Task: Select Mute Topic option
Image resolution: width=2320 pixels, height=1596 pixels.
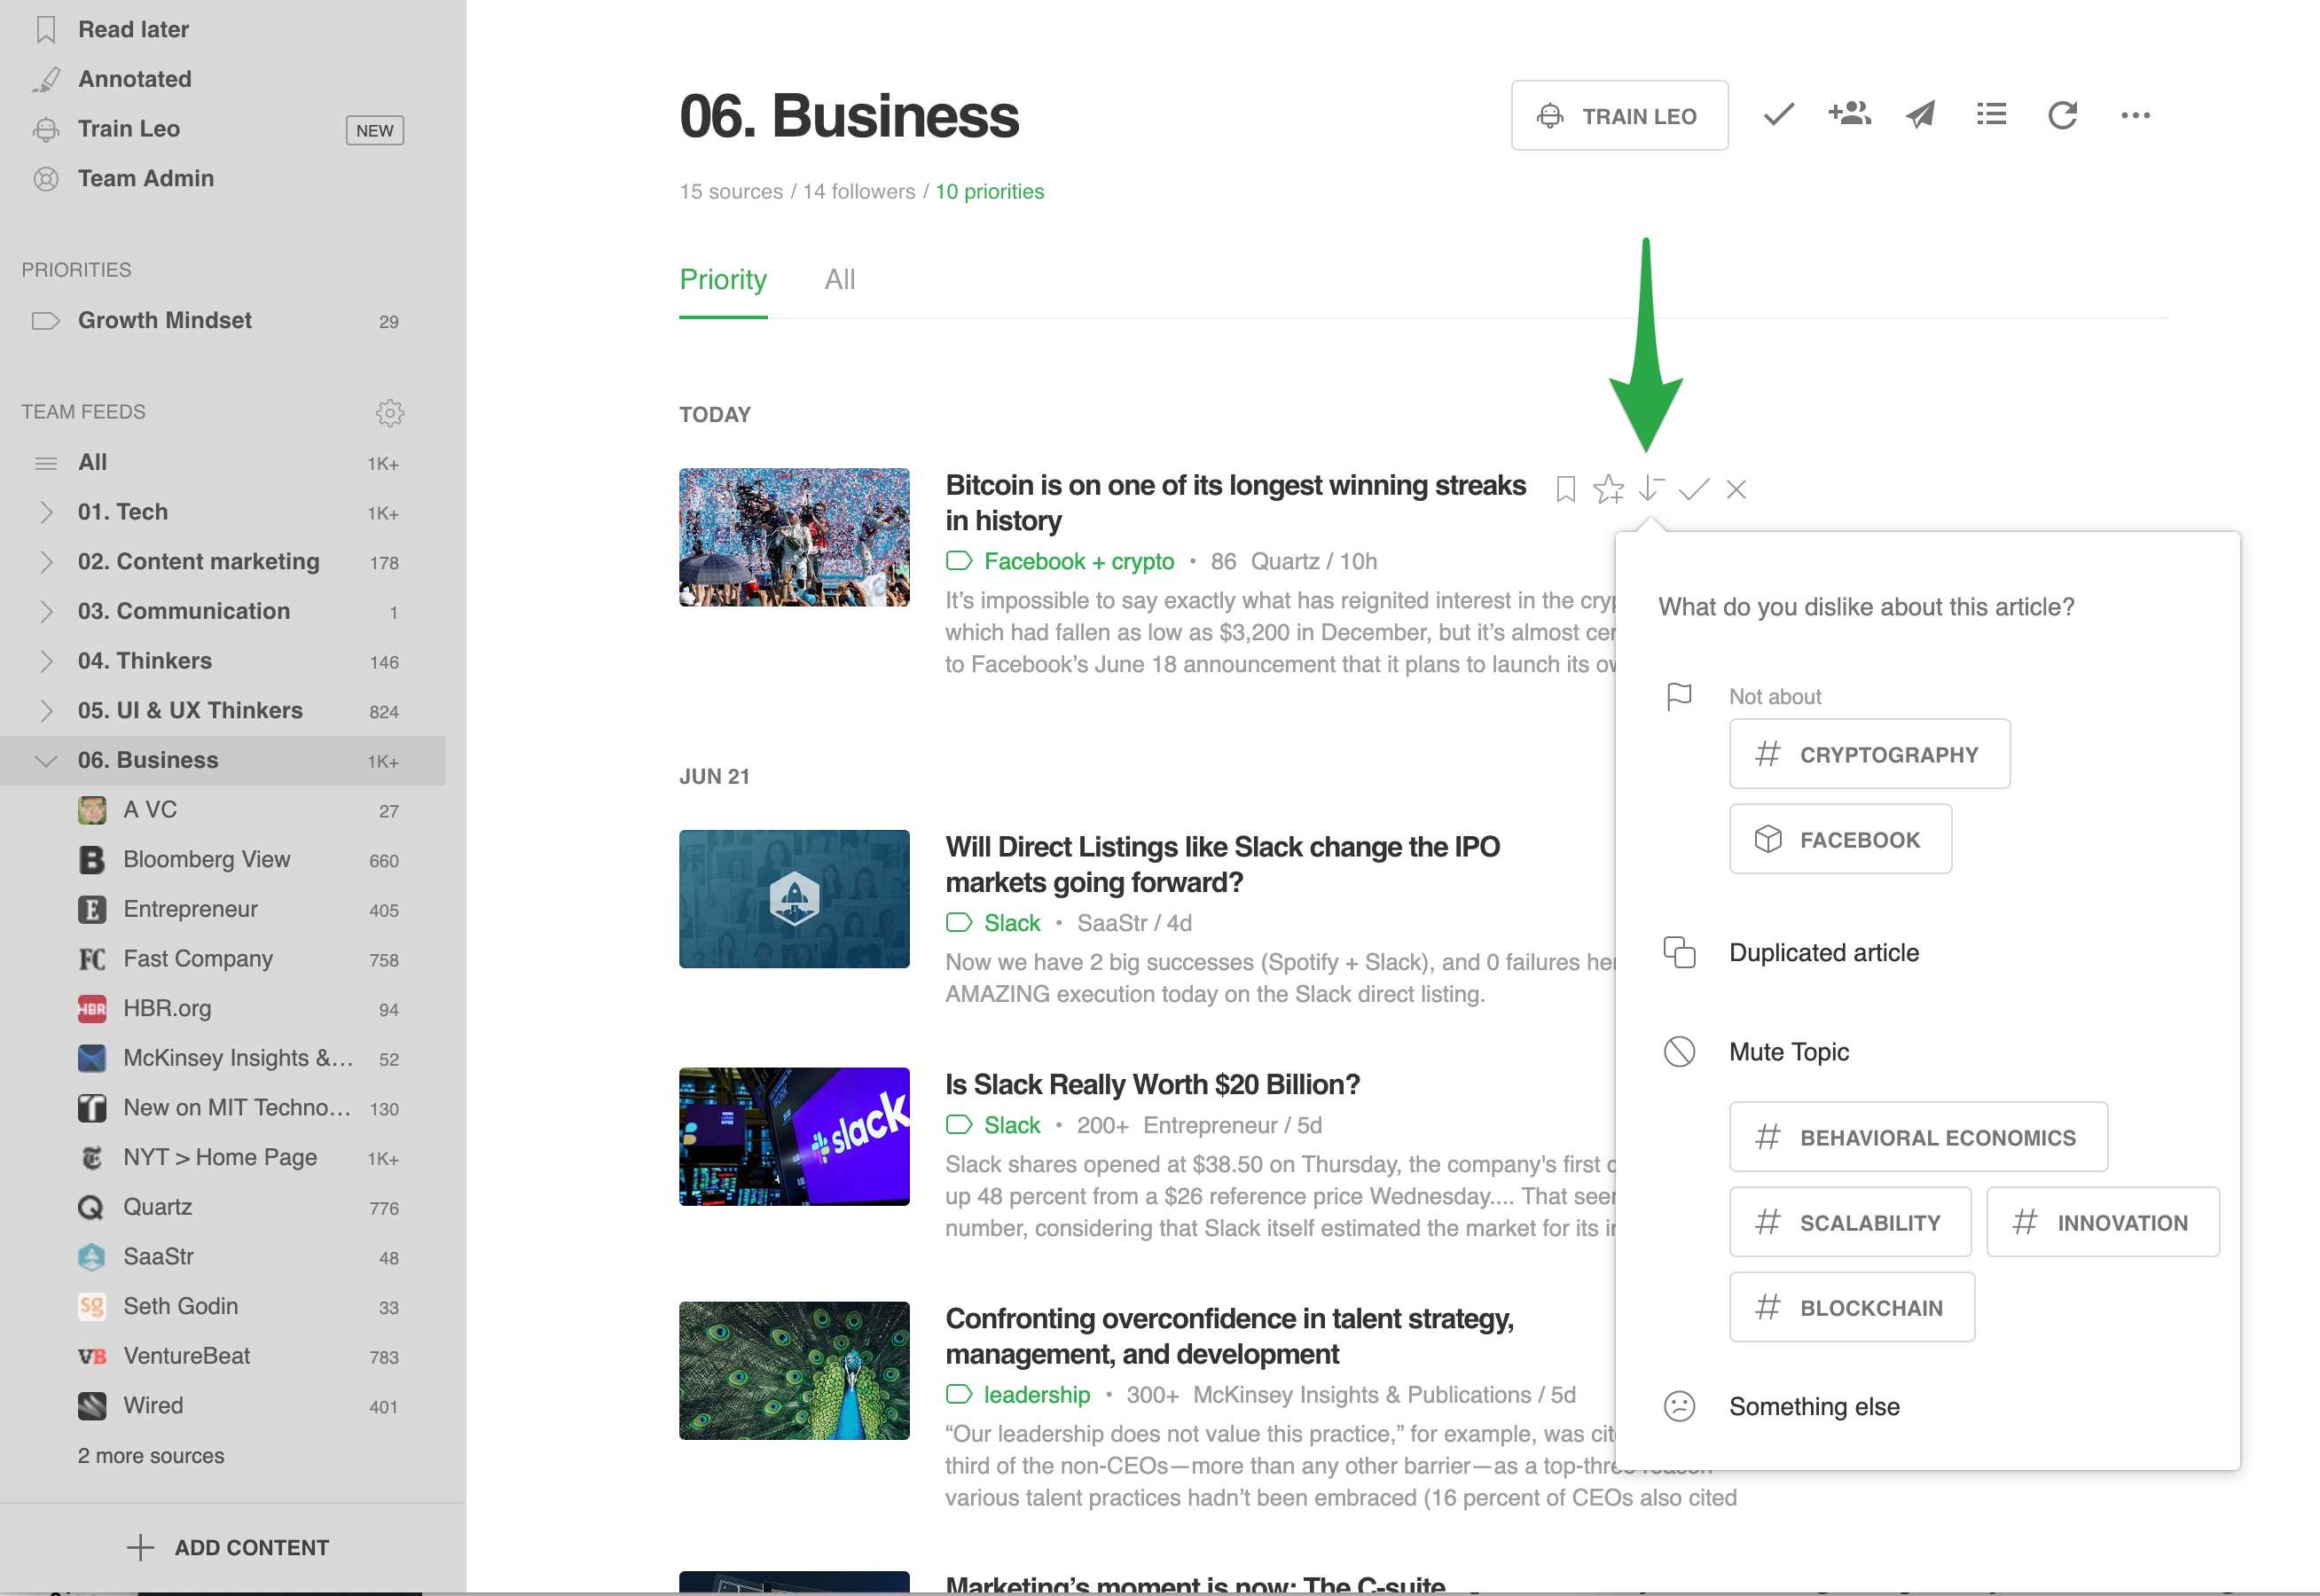Action: pyautogui.click(x=1788, y=1052)
